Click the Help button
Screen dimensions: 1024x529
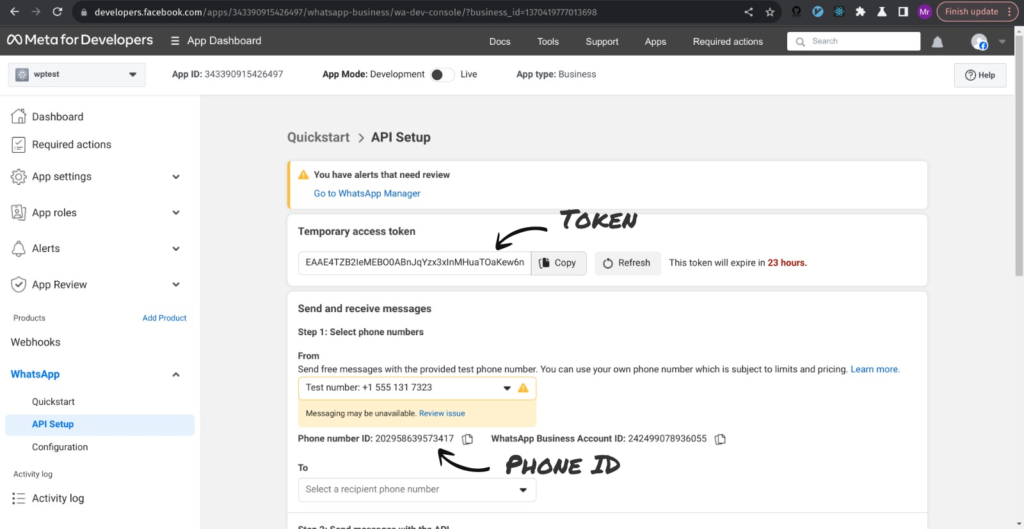click(980, 75)
